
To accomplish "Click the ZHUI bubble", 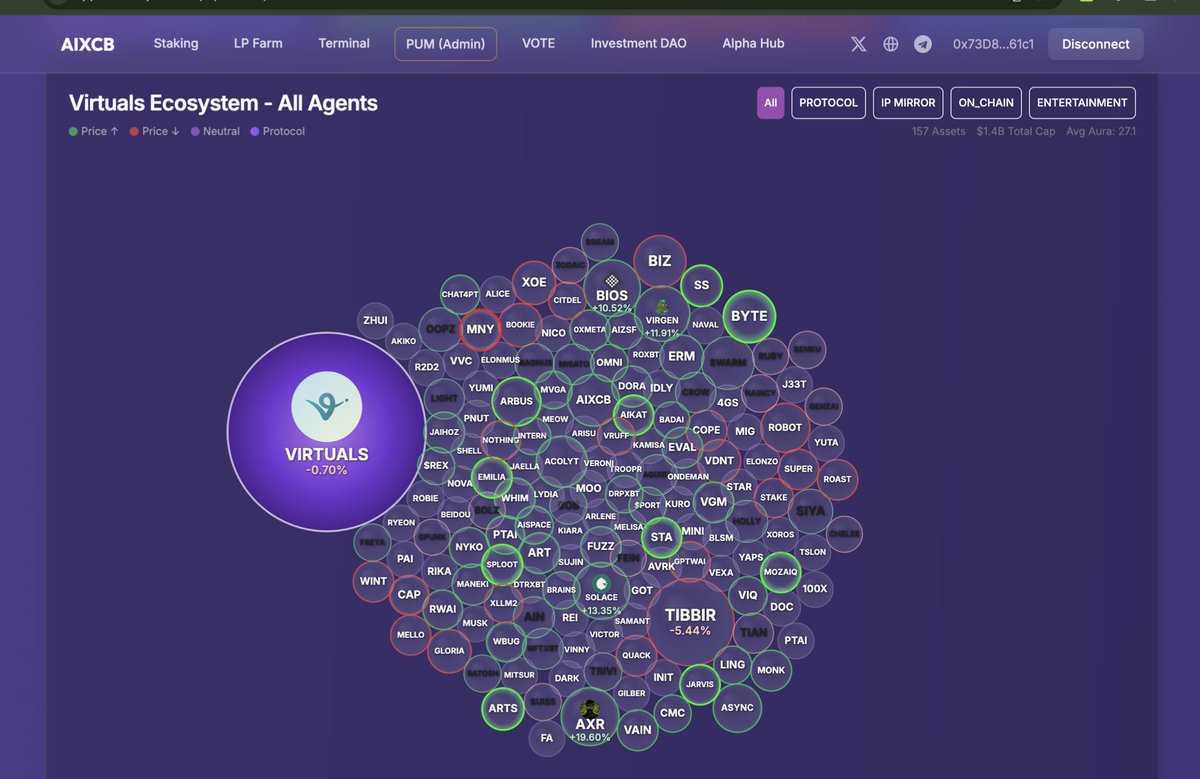I will pos(375,320).
